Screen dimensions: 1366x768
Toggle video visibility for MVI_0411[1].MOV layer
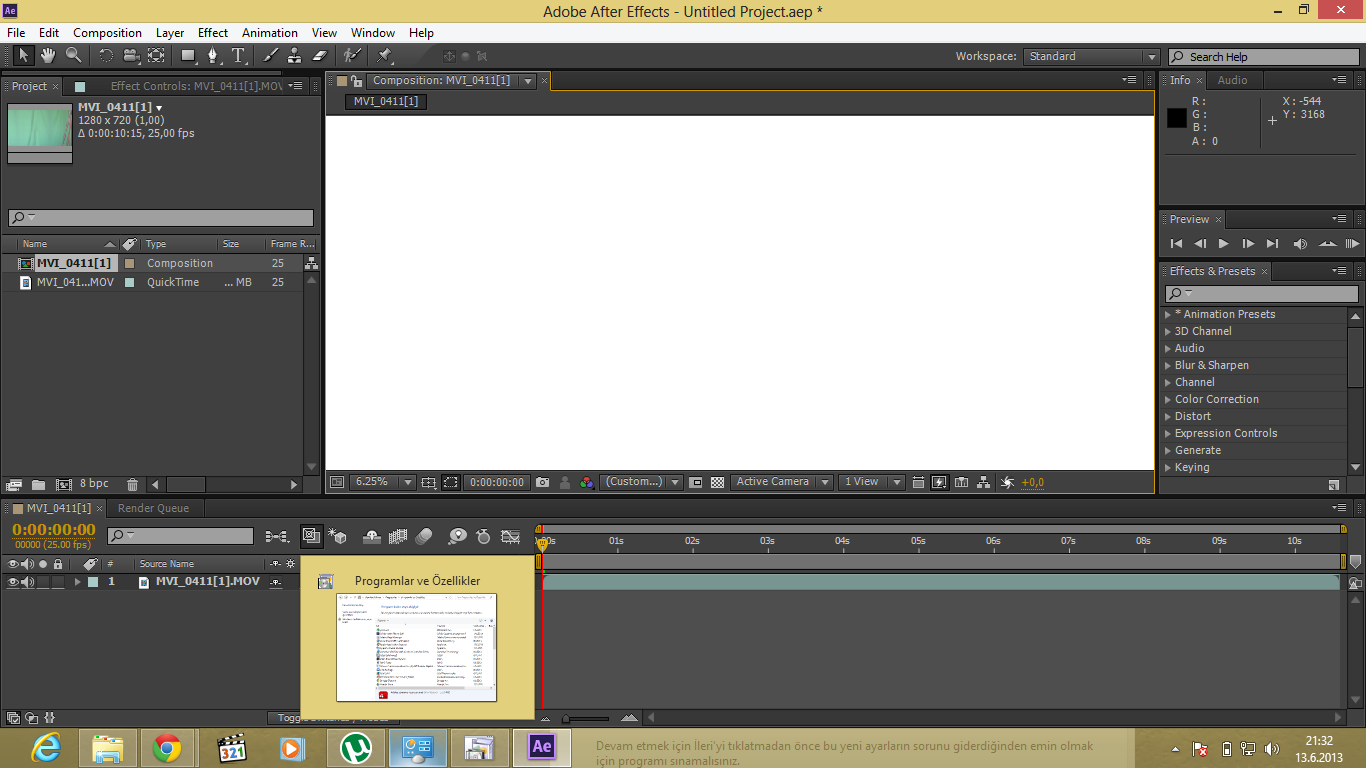pos(14,582)
